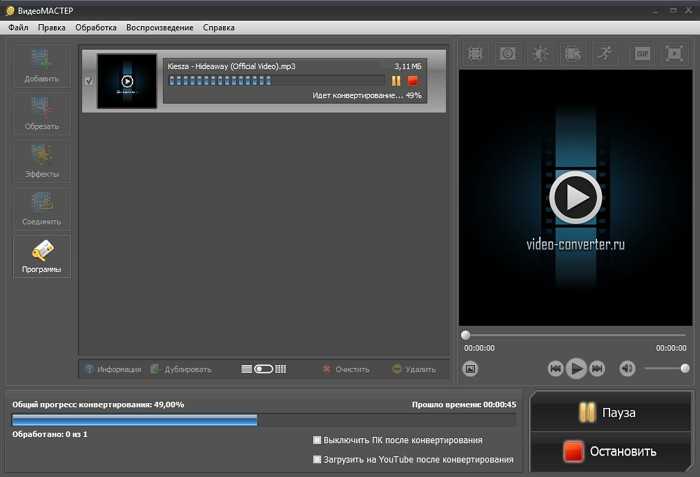Mute the player volume speaker icon

[x=627, y=368]
